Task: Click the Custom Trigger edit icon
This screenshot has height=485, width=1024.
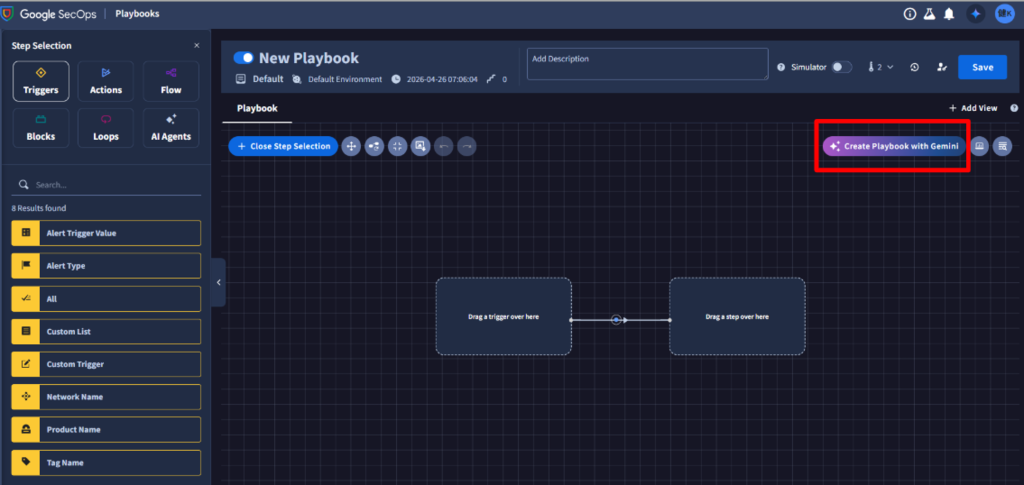Action: coord(26,364)
